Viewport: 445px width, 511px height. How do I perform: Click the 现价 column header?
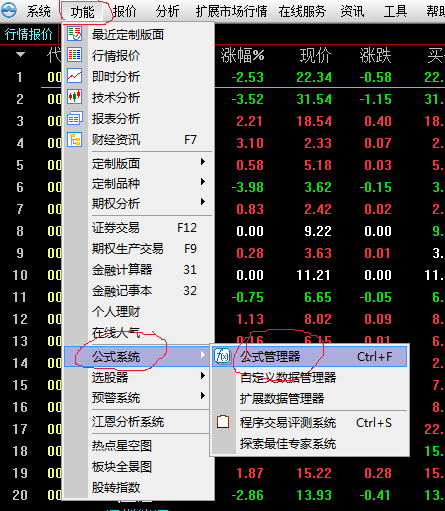click(315, 55)
